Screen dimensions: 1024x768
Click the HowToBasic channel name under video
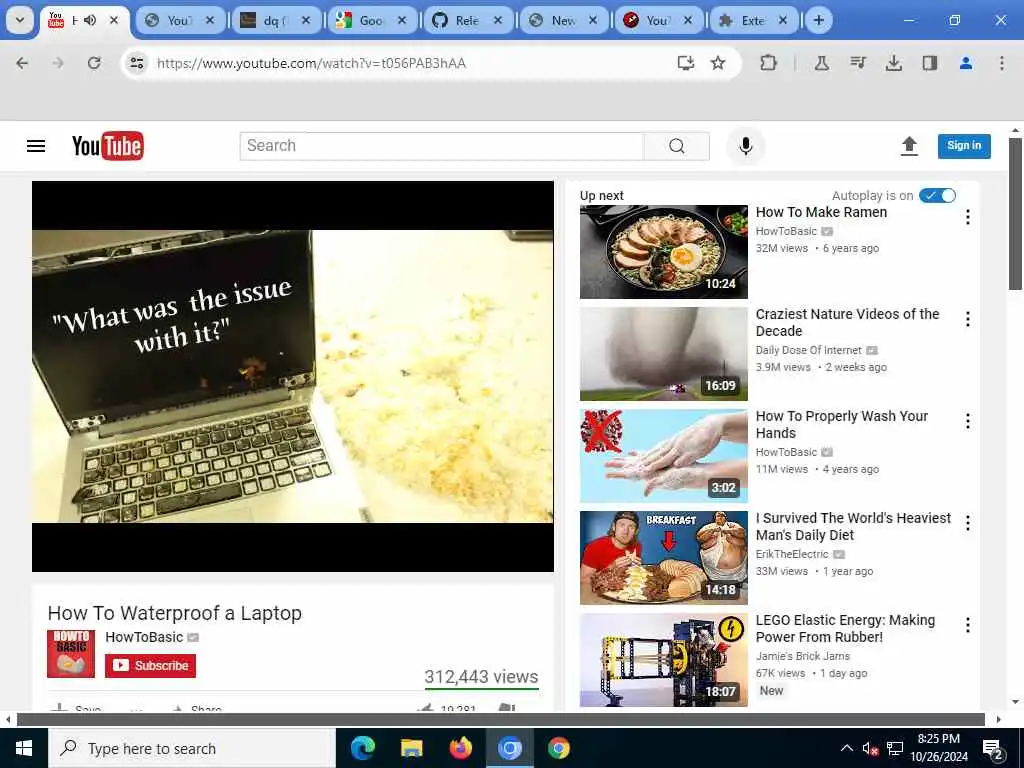[x=144, y=637]
